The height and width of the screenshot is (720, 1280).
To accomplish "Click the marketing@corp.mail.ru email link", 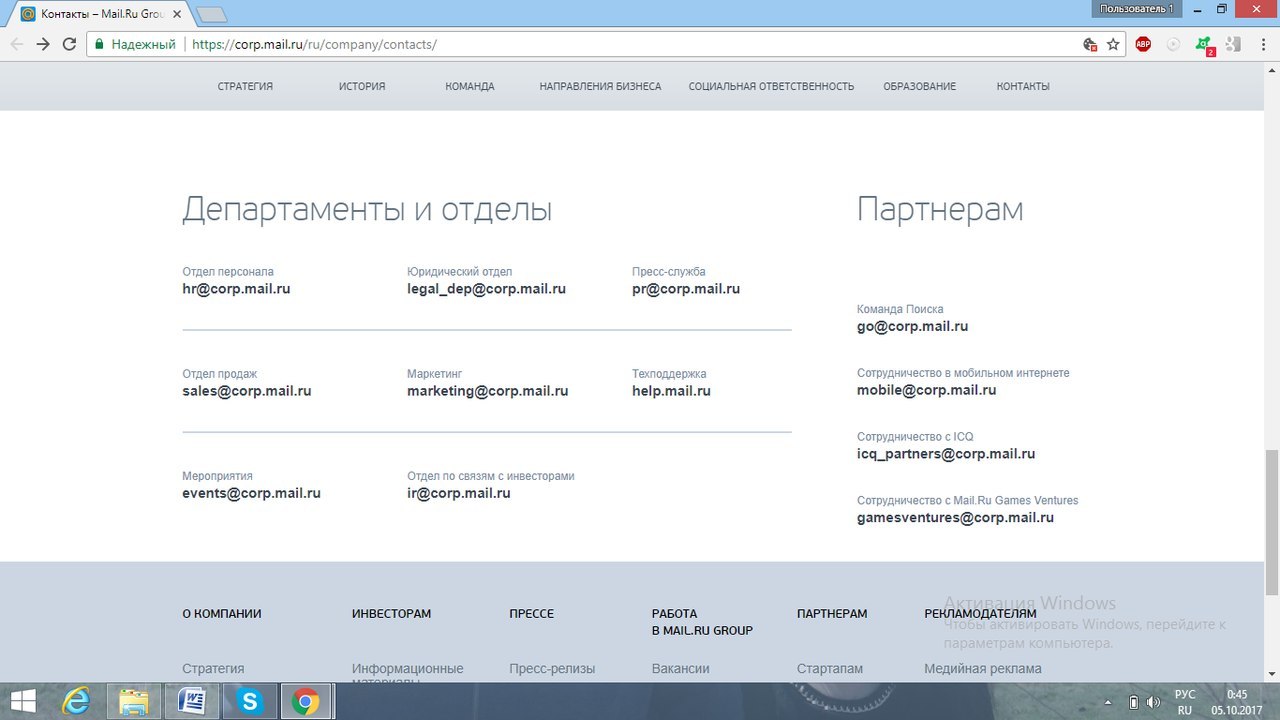I will pos(488,391).
